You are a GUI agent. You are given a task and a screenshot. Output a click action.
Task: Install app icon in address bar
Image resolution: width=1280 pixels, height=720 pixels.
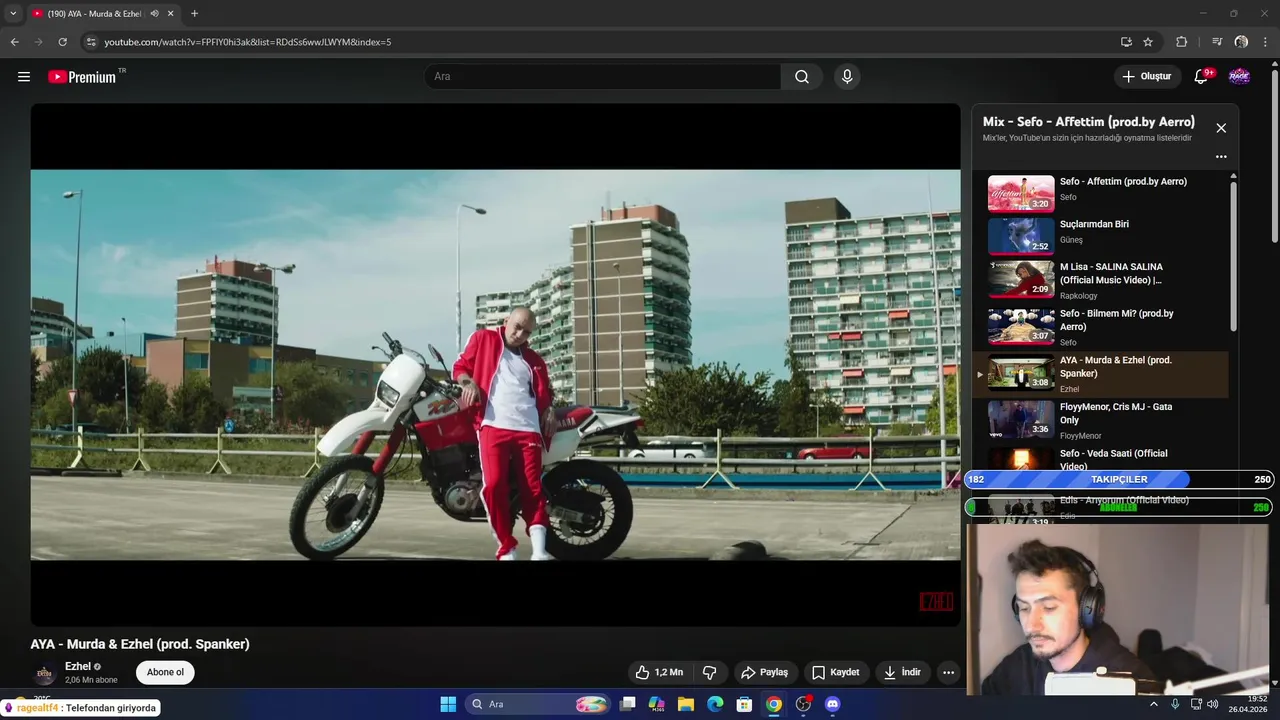(x=1126, y=42)
